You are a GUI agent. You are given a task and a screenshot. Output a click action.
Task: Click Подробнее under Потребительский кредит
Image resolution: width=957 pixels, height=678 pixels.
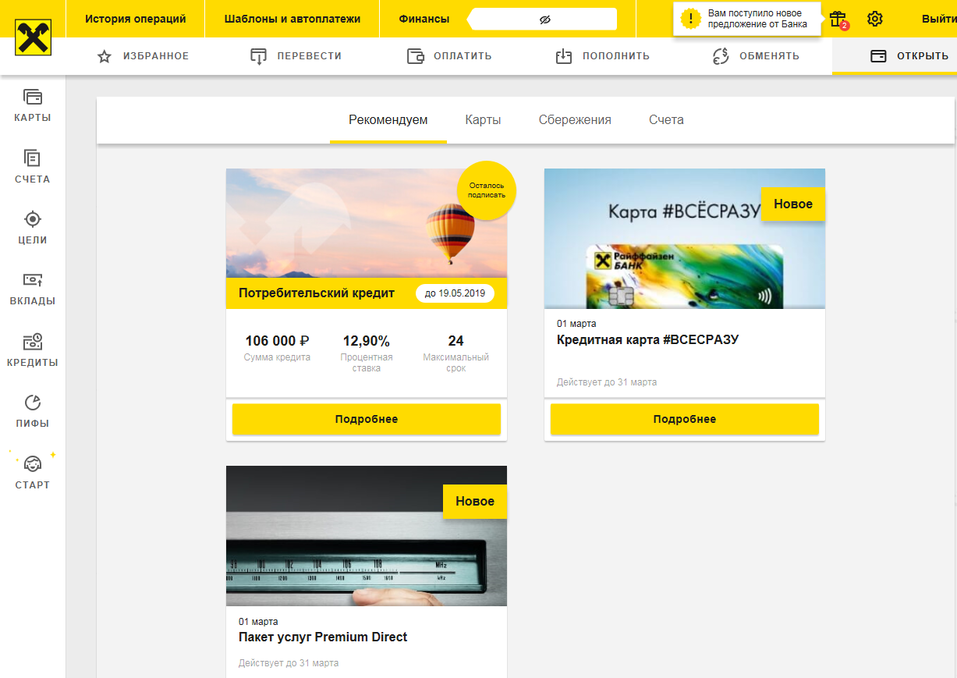click(366, 419)
